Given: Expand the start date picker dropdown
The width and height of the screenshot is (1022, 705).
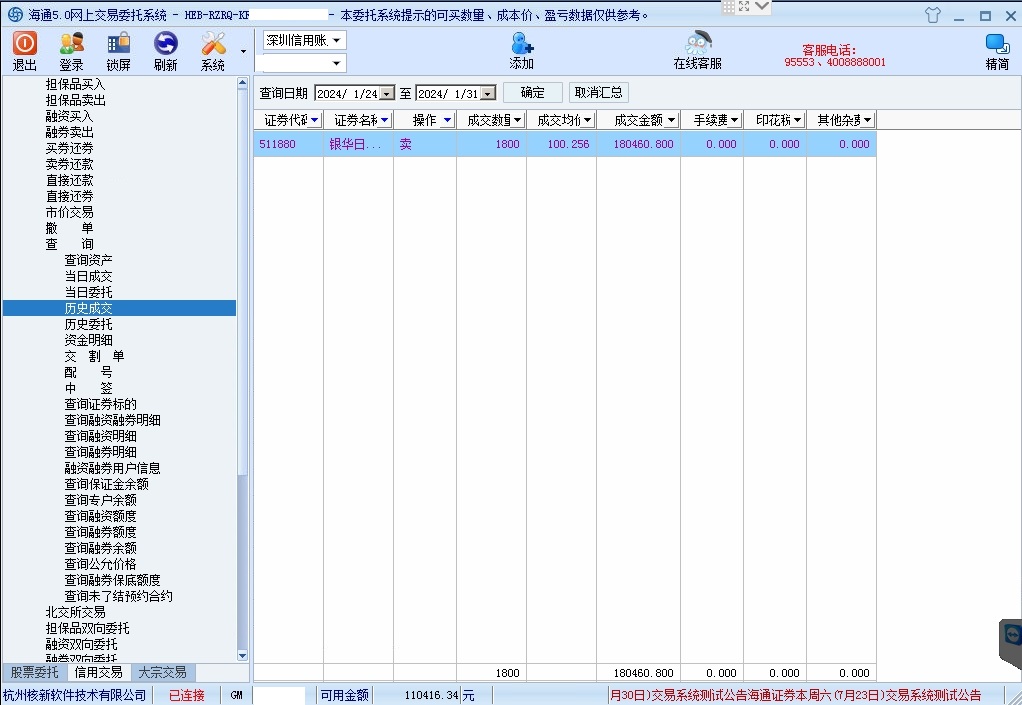Looking at the screenshot, I should [x=387, y=94].
